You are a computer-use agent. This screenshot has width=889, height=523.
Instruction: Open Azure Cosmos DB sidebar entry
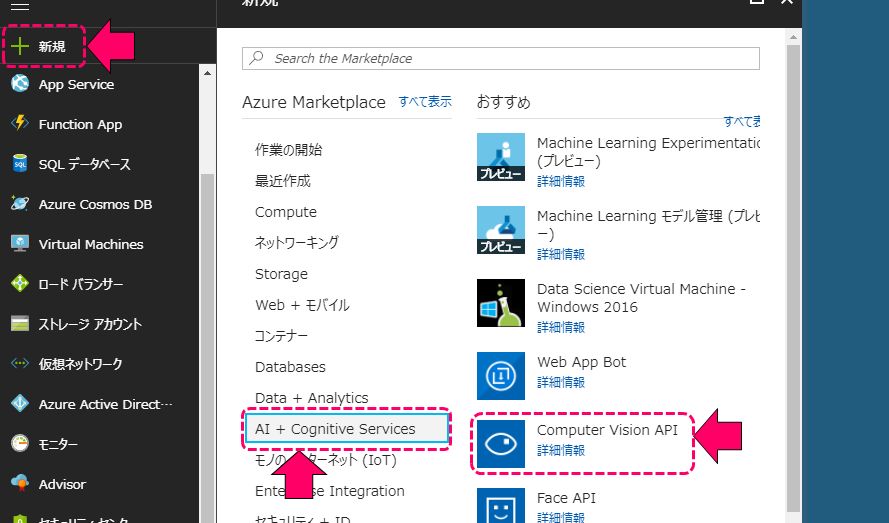coord(95,204)
